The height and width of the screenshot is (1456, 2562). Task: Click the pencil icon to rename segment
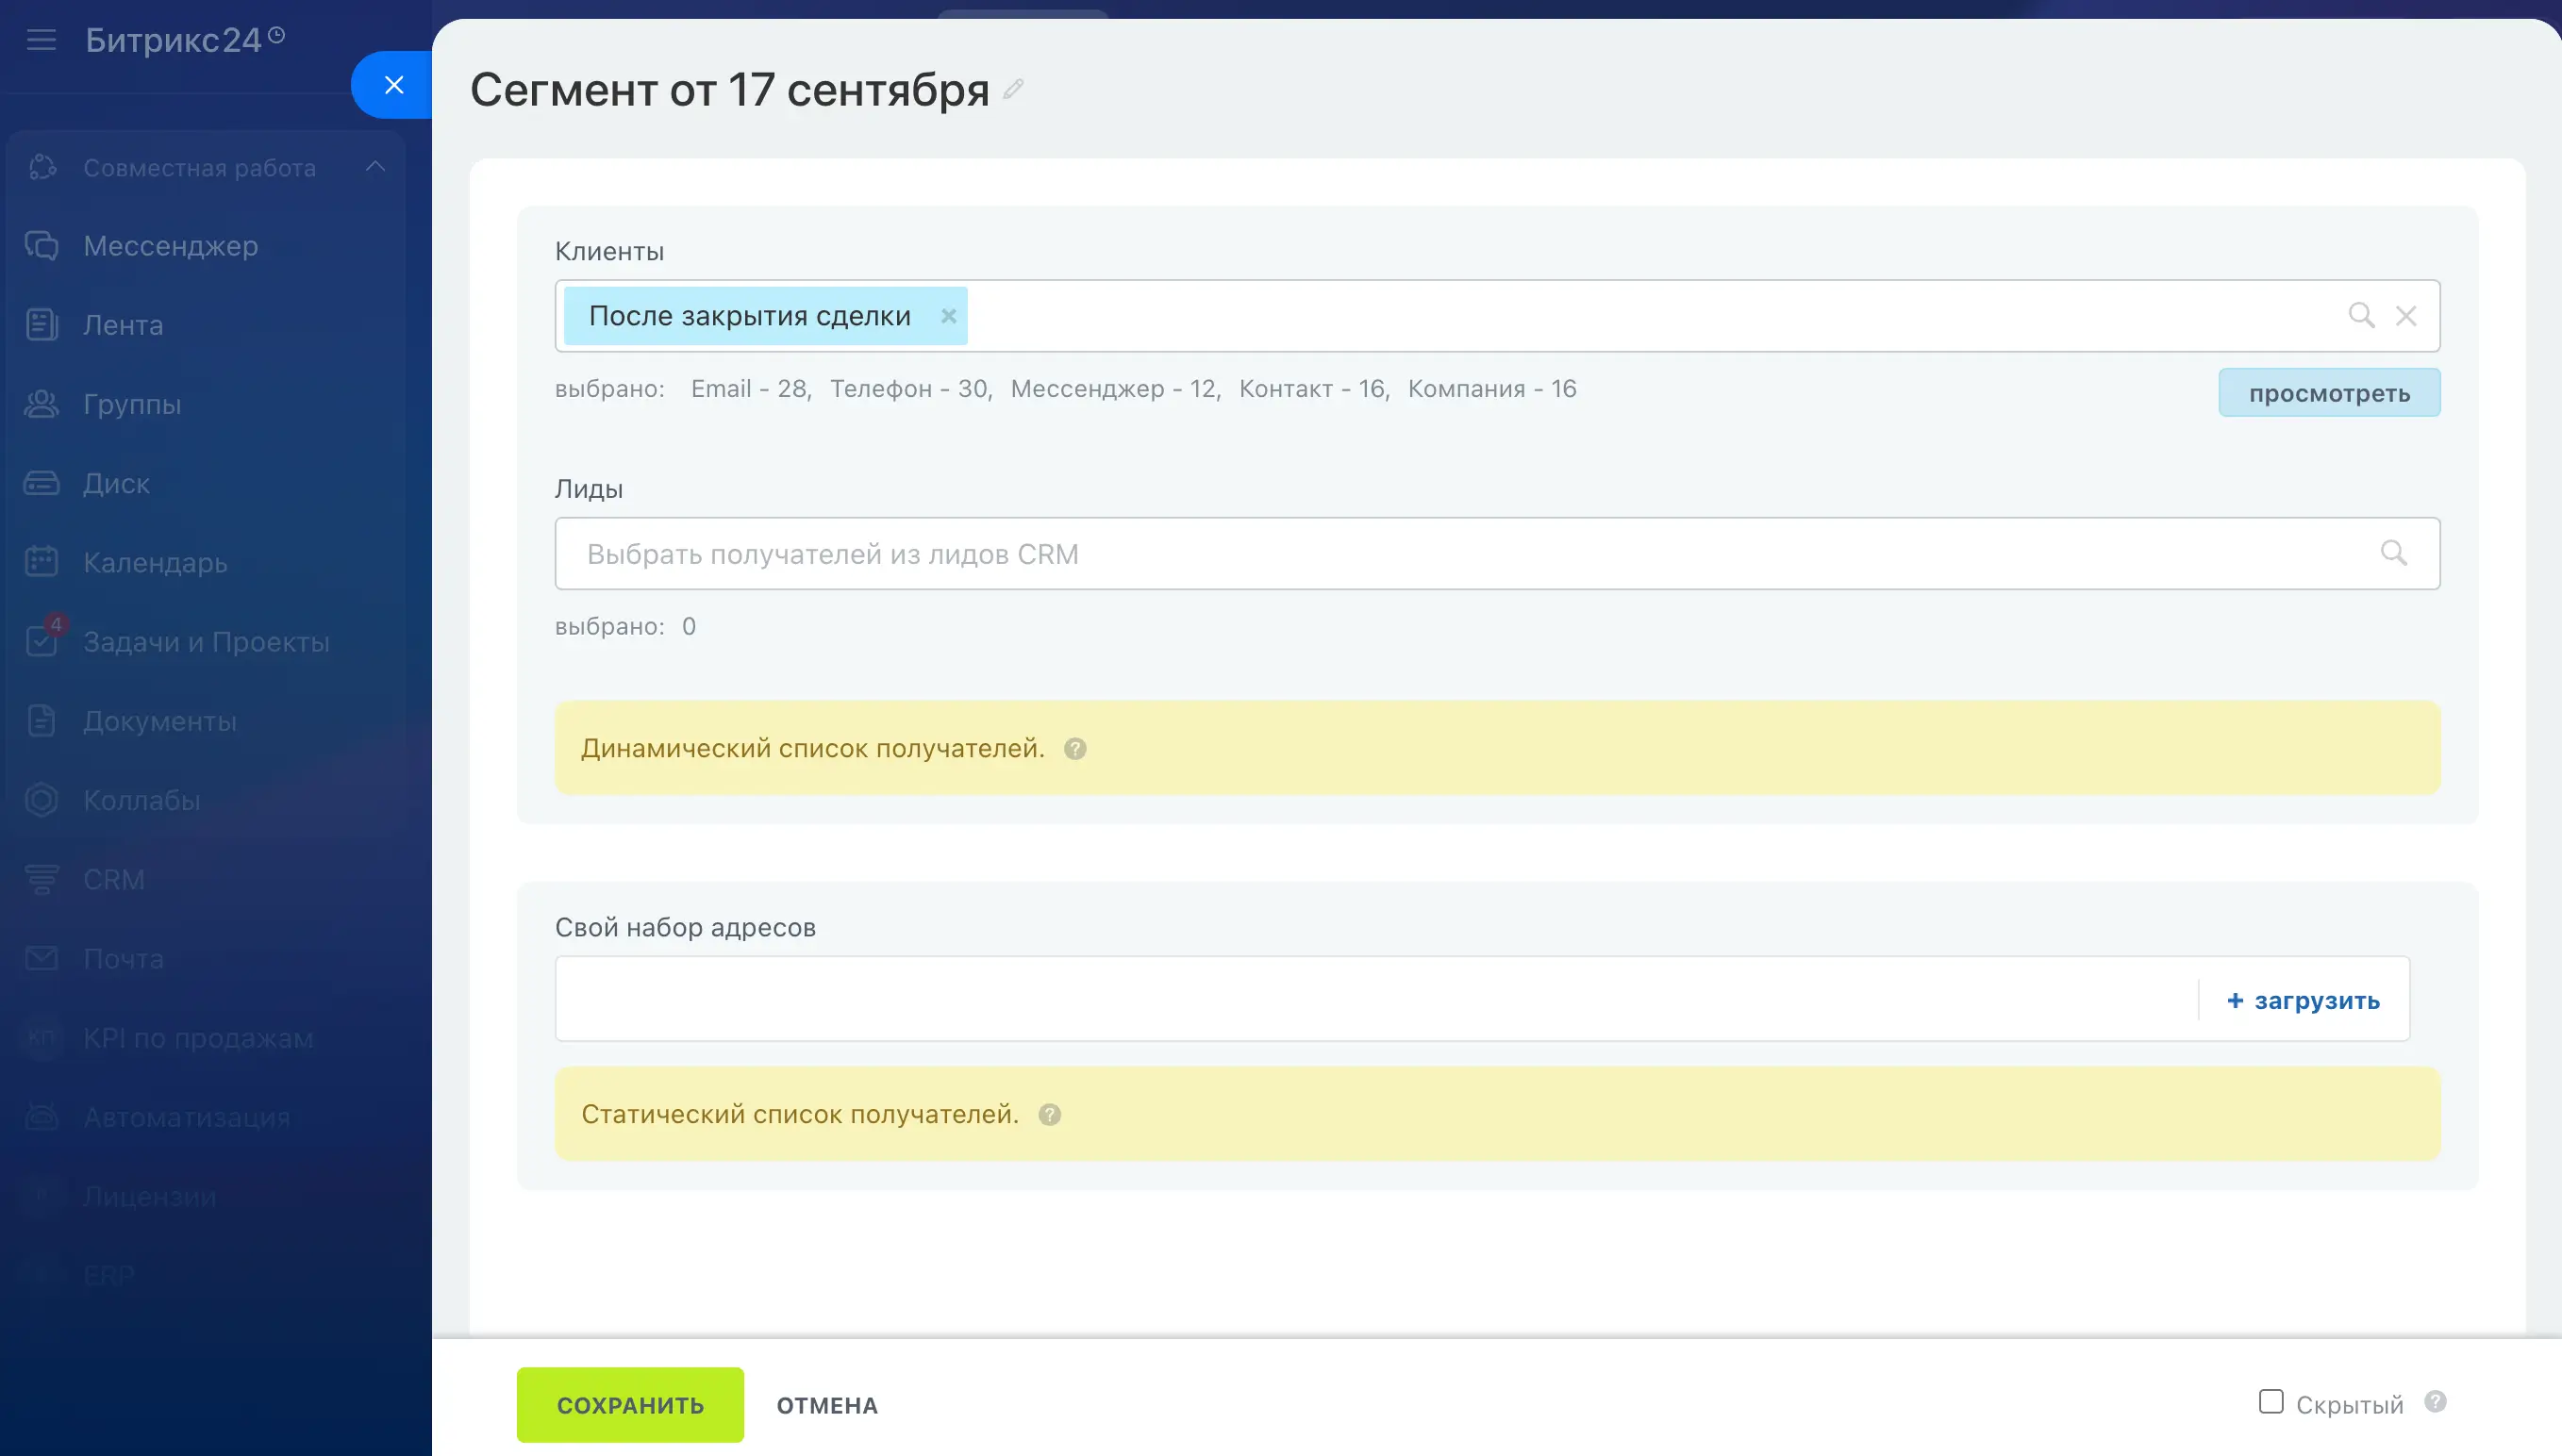click(x=1013, y=90)
